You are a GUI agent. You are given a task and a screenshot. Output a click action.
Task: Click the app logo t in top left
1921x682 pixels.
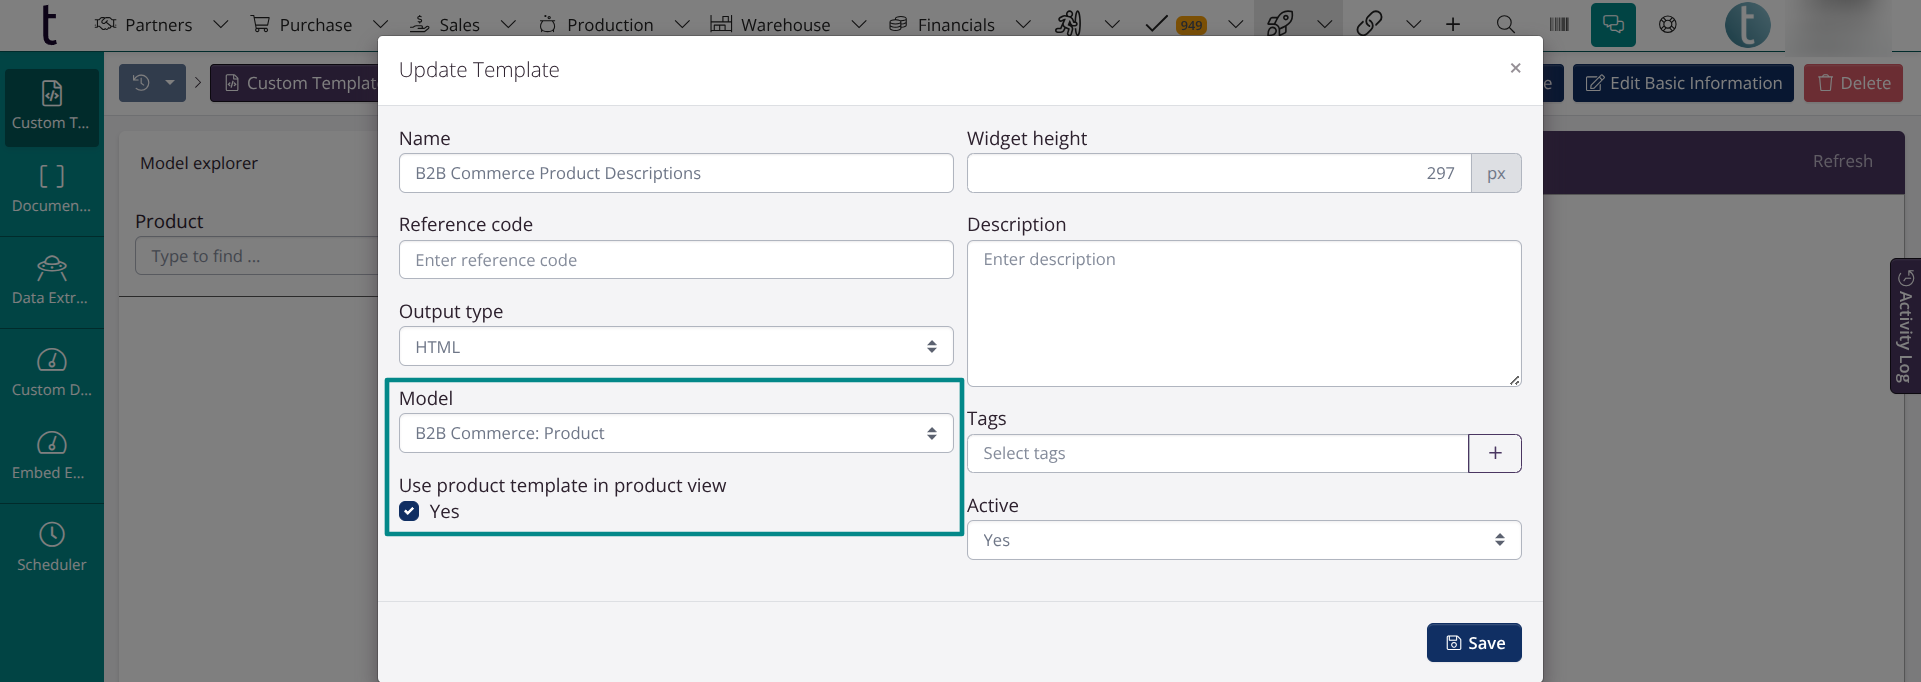(48, 25)
